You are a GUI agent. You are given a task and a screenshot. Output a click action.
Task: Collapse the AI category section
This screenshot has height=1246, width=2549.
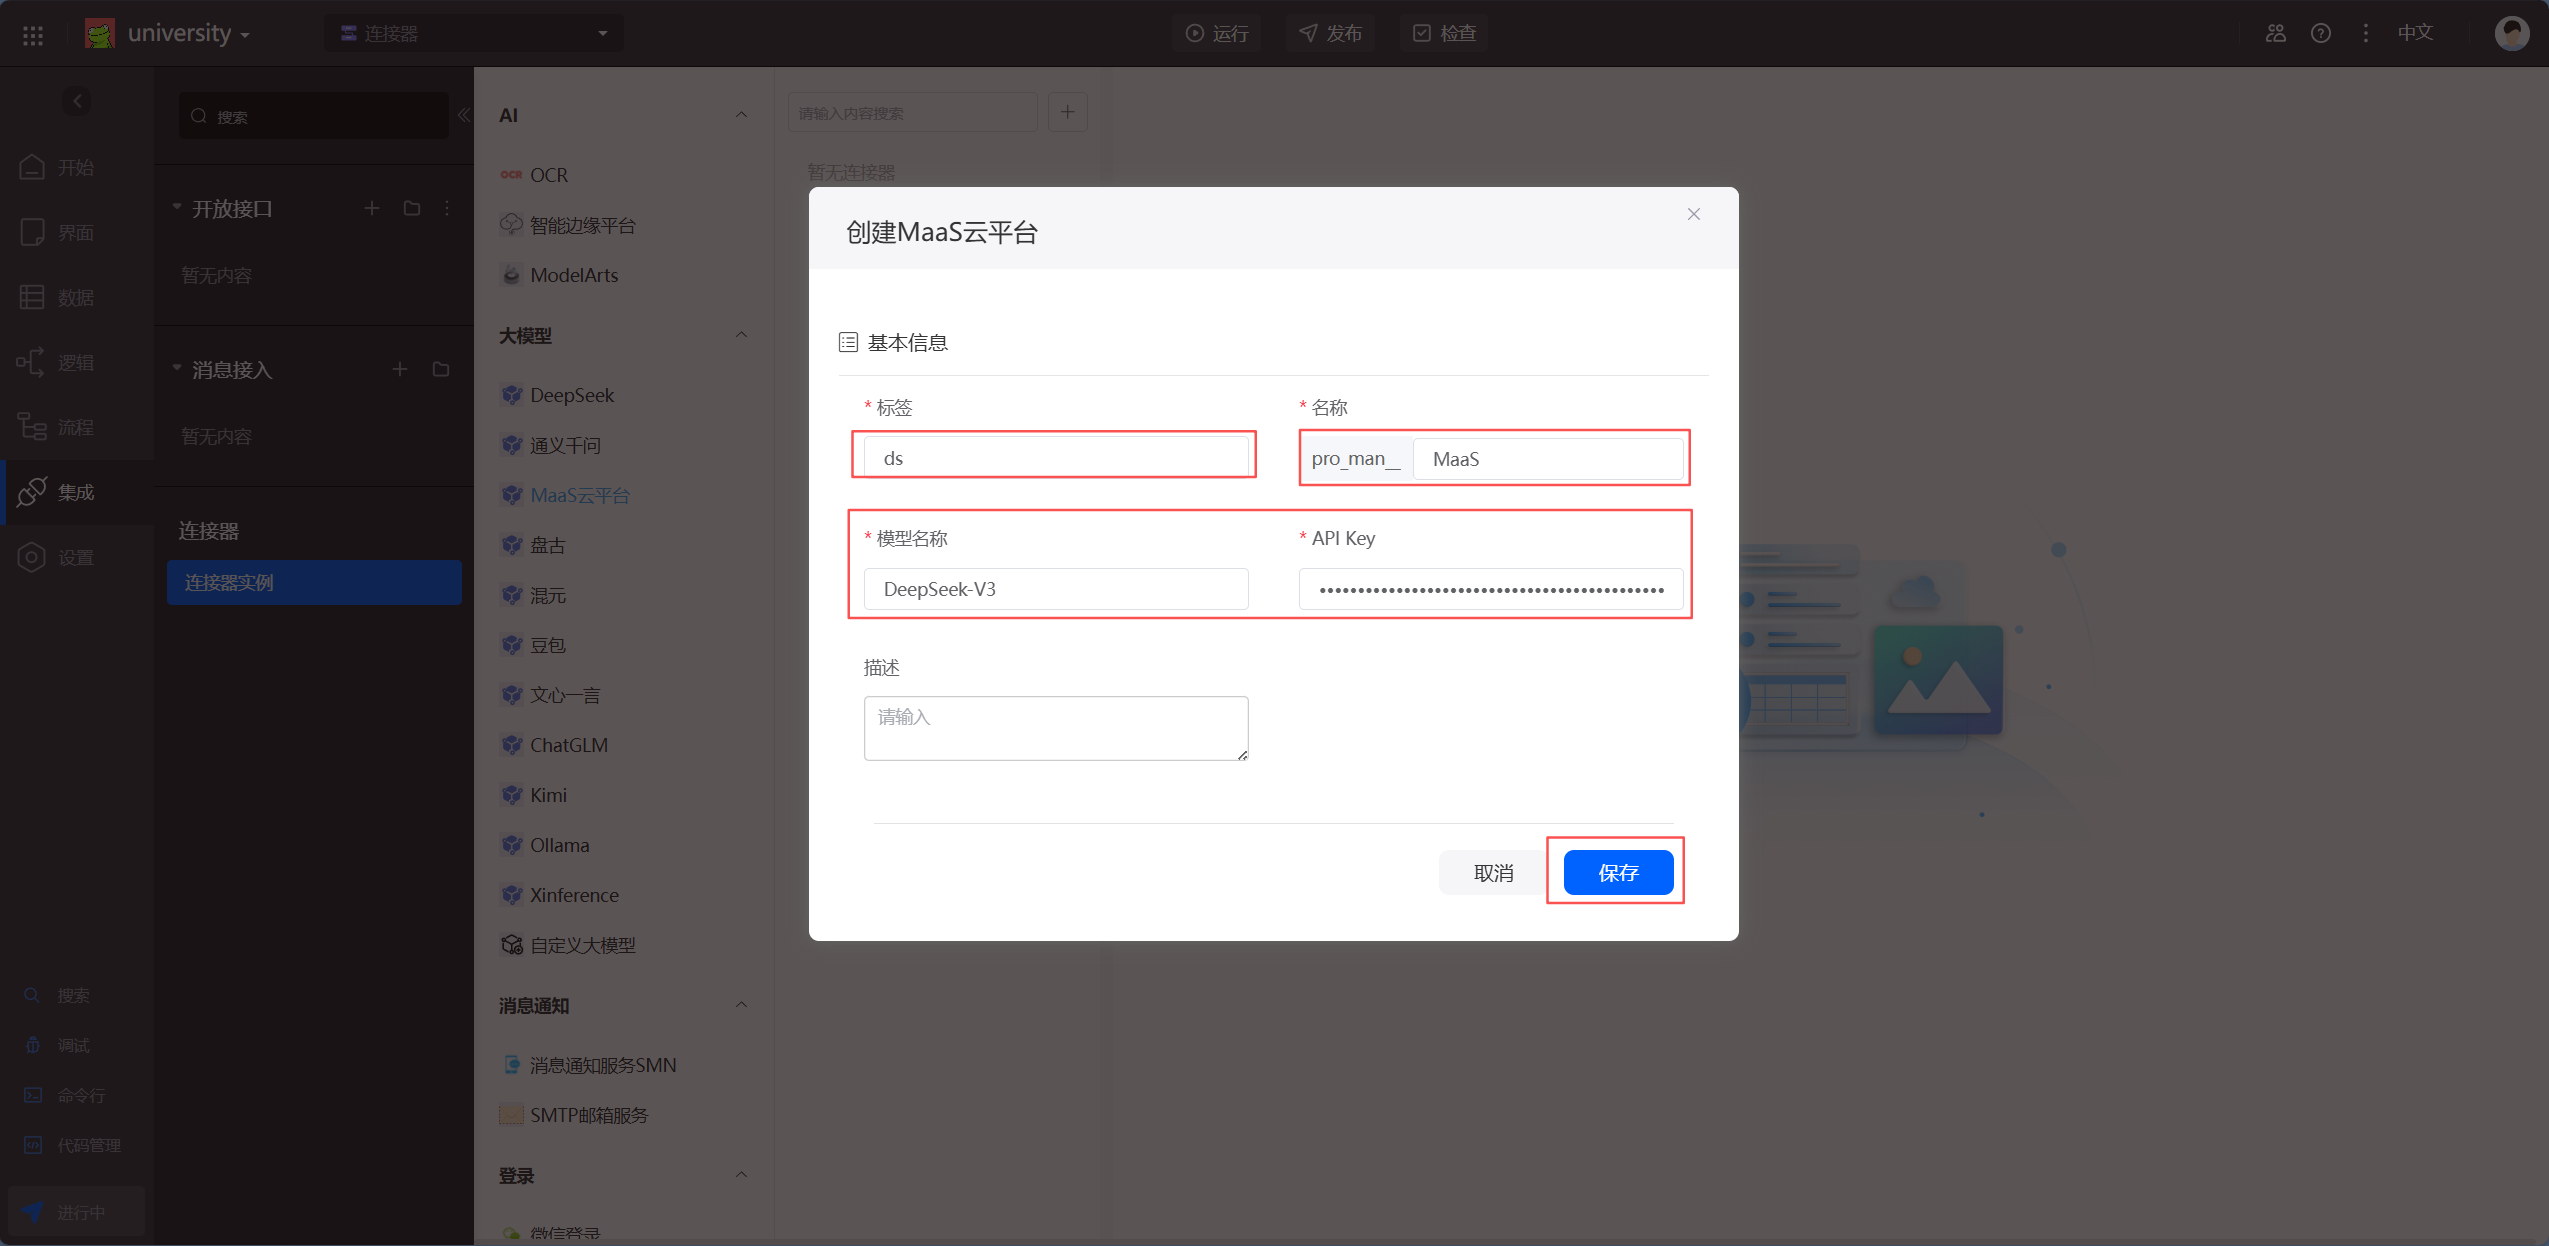pos(741,115)
